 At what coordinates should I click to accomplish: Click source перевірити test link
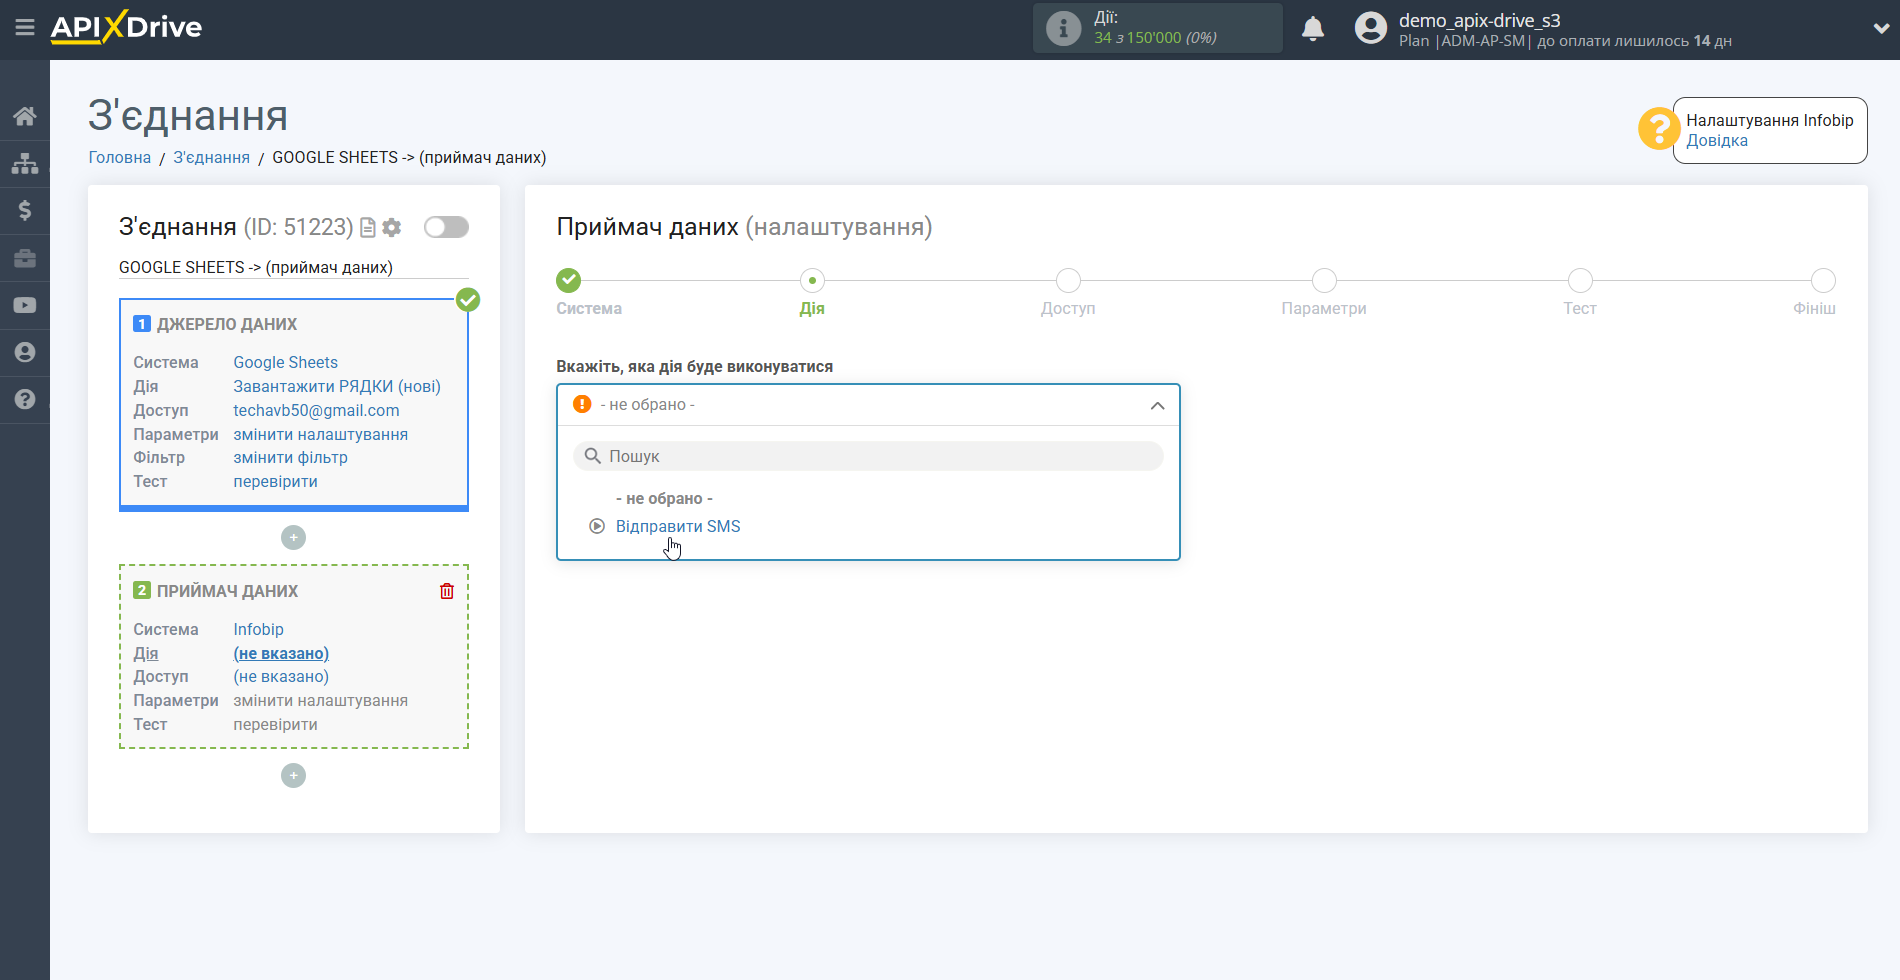tap(275, 481)
